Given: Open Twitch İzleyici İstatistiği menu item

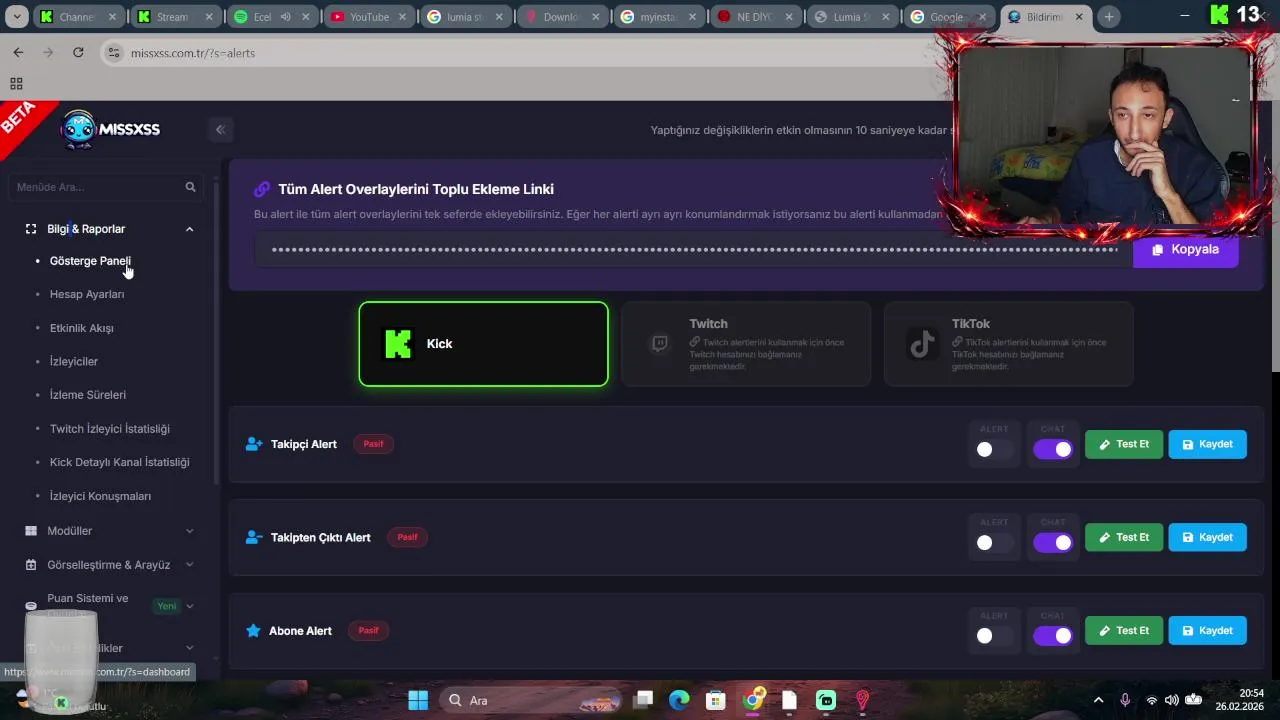Looking at the screenshot, I should (x=110, y=429).
